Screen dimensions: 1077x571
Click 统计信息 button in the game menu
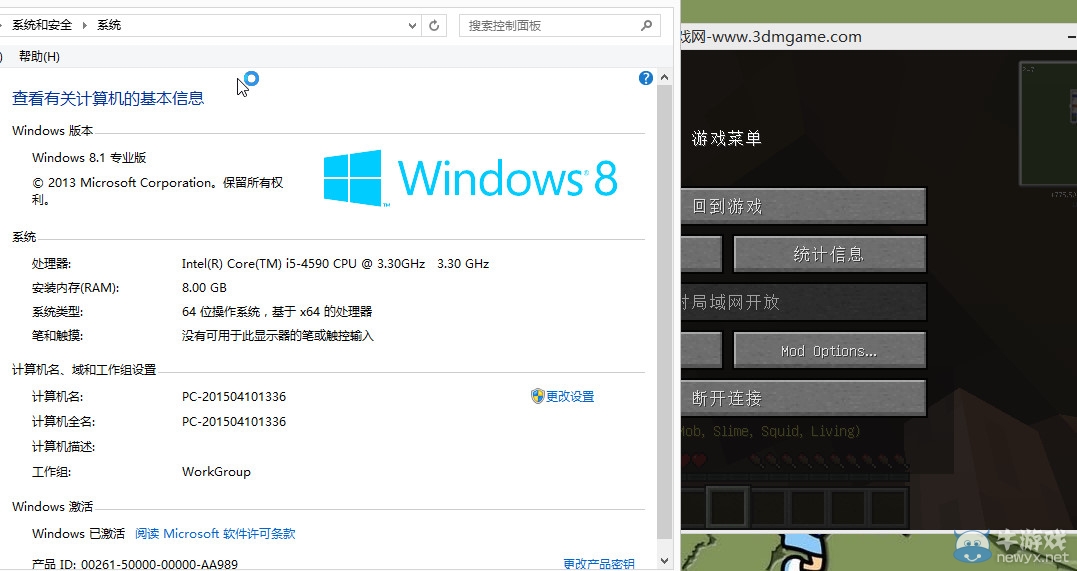(830, 254)
